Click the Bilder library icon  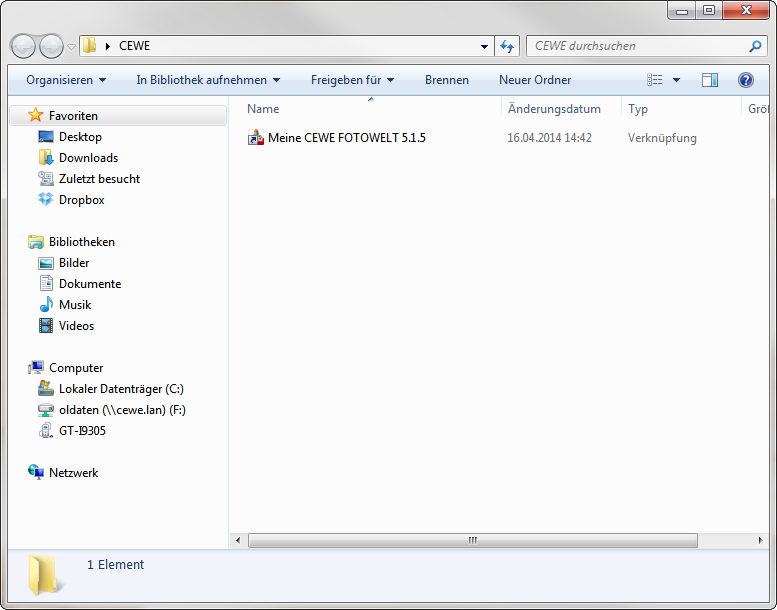(46, 263)
